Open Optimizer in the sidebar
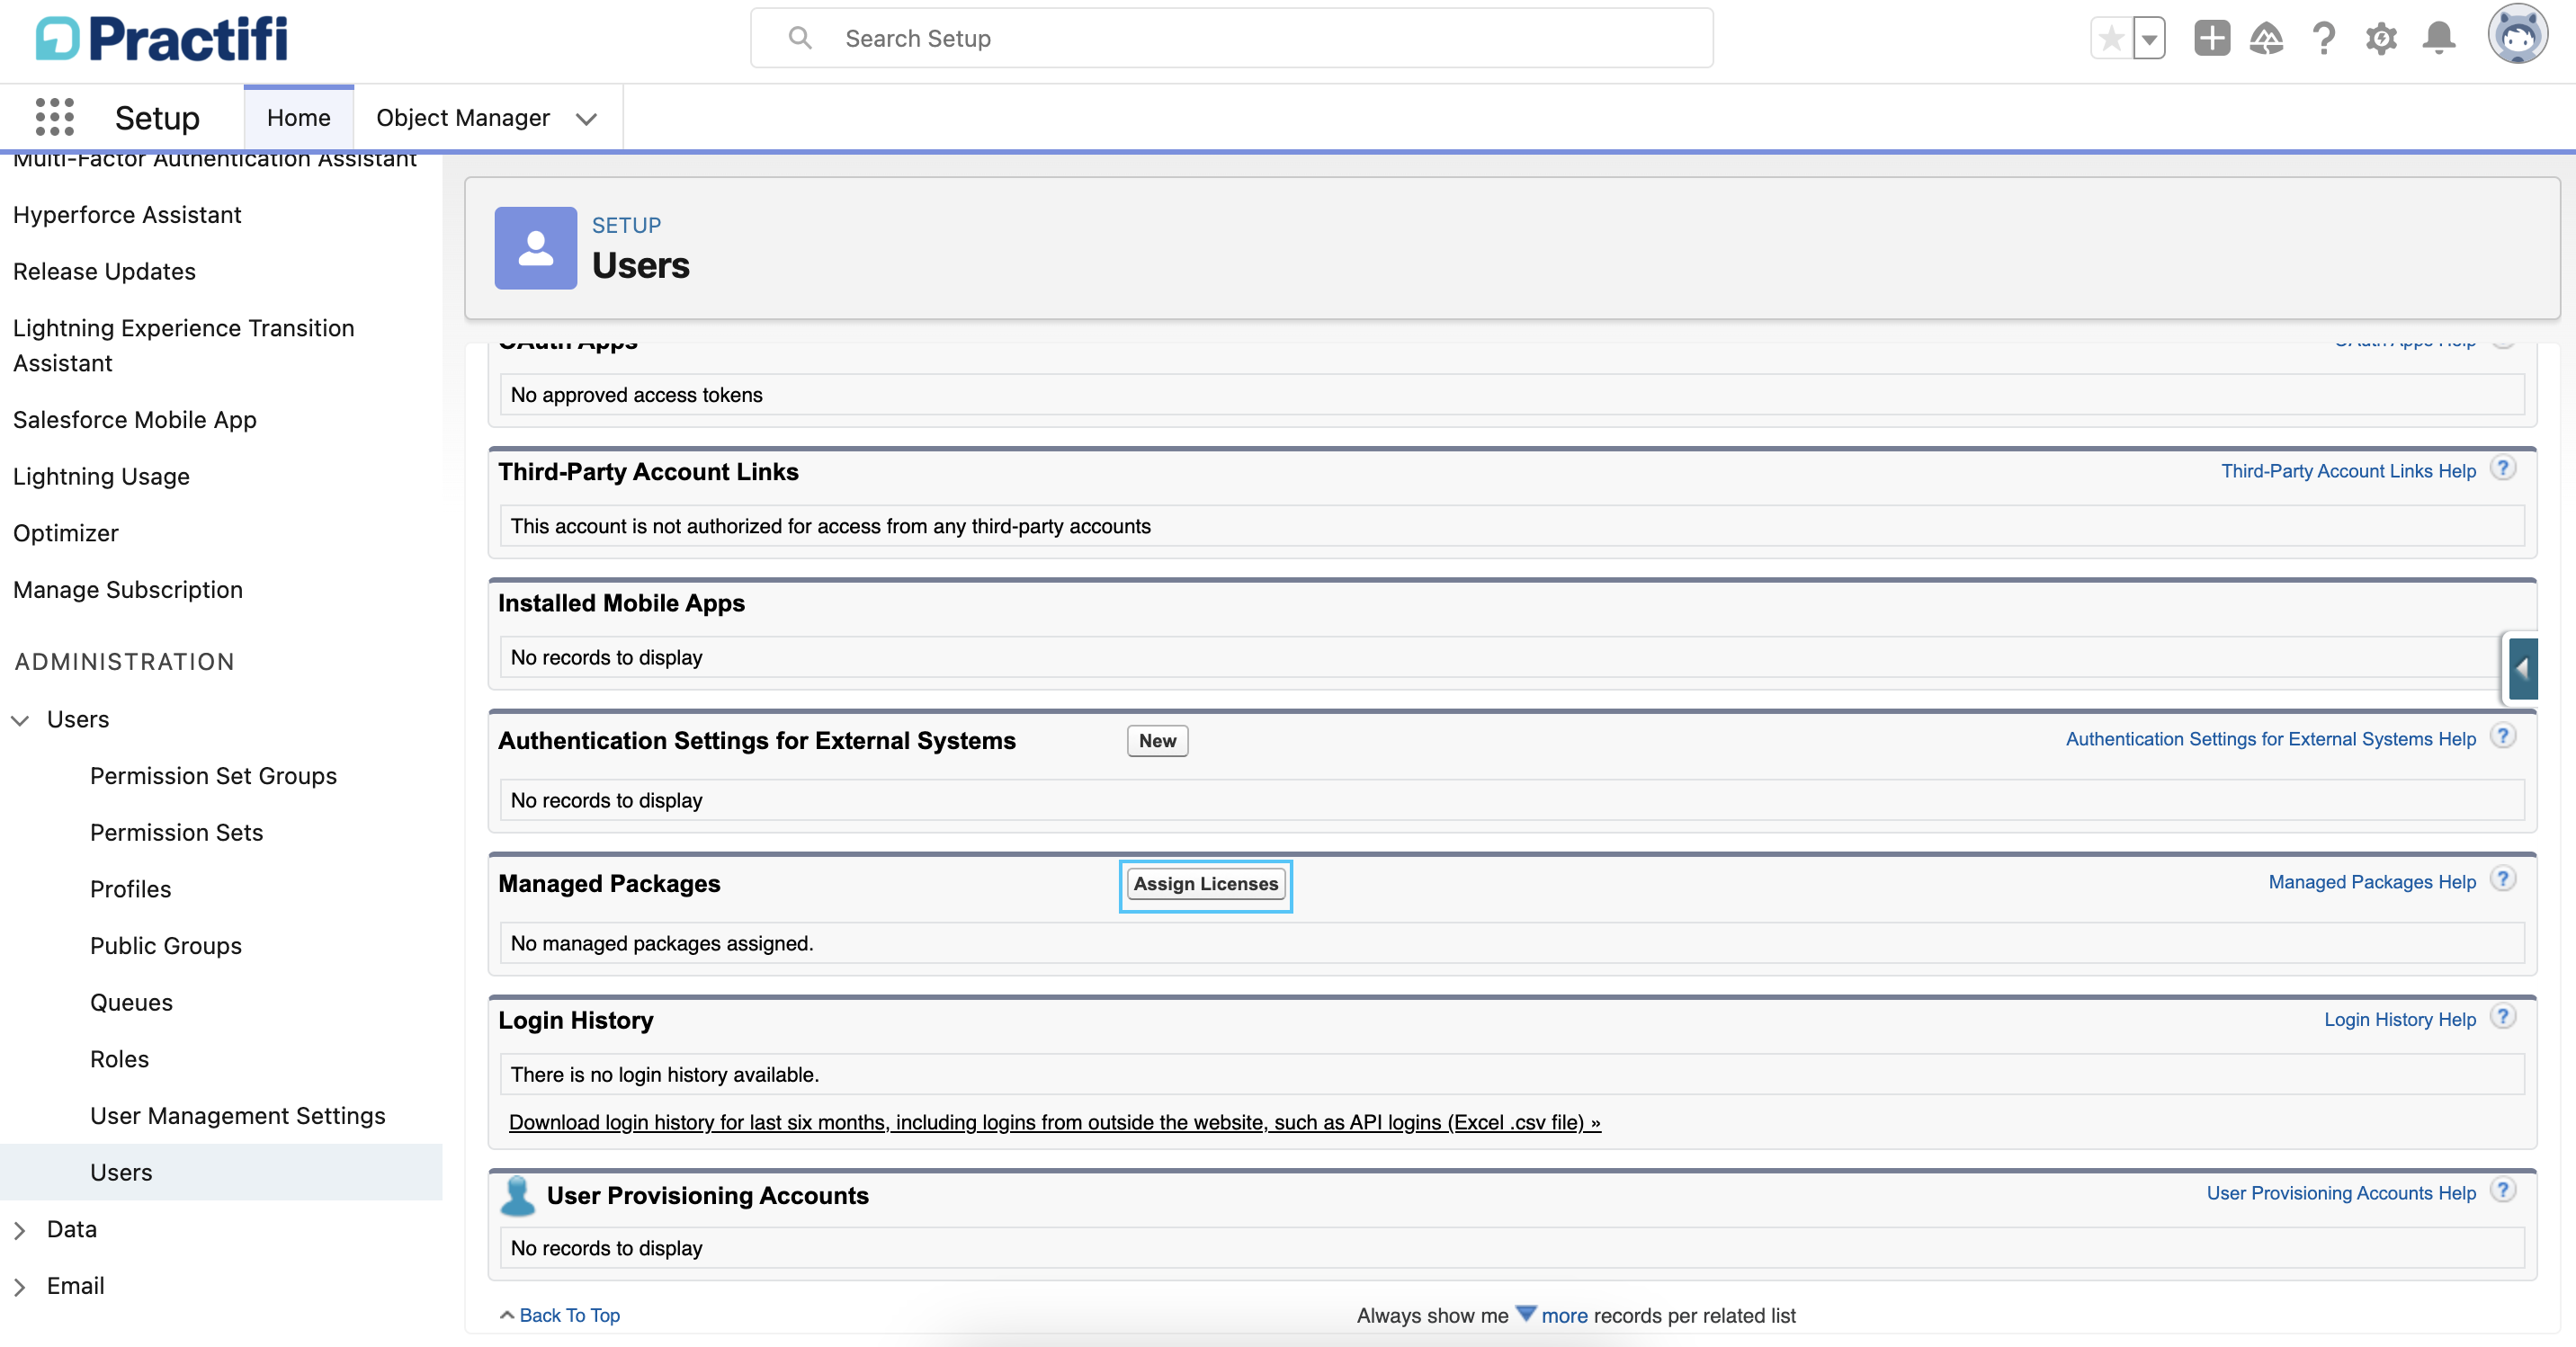The width and height of the screenshot is (2576, 1347). (66, 534)
